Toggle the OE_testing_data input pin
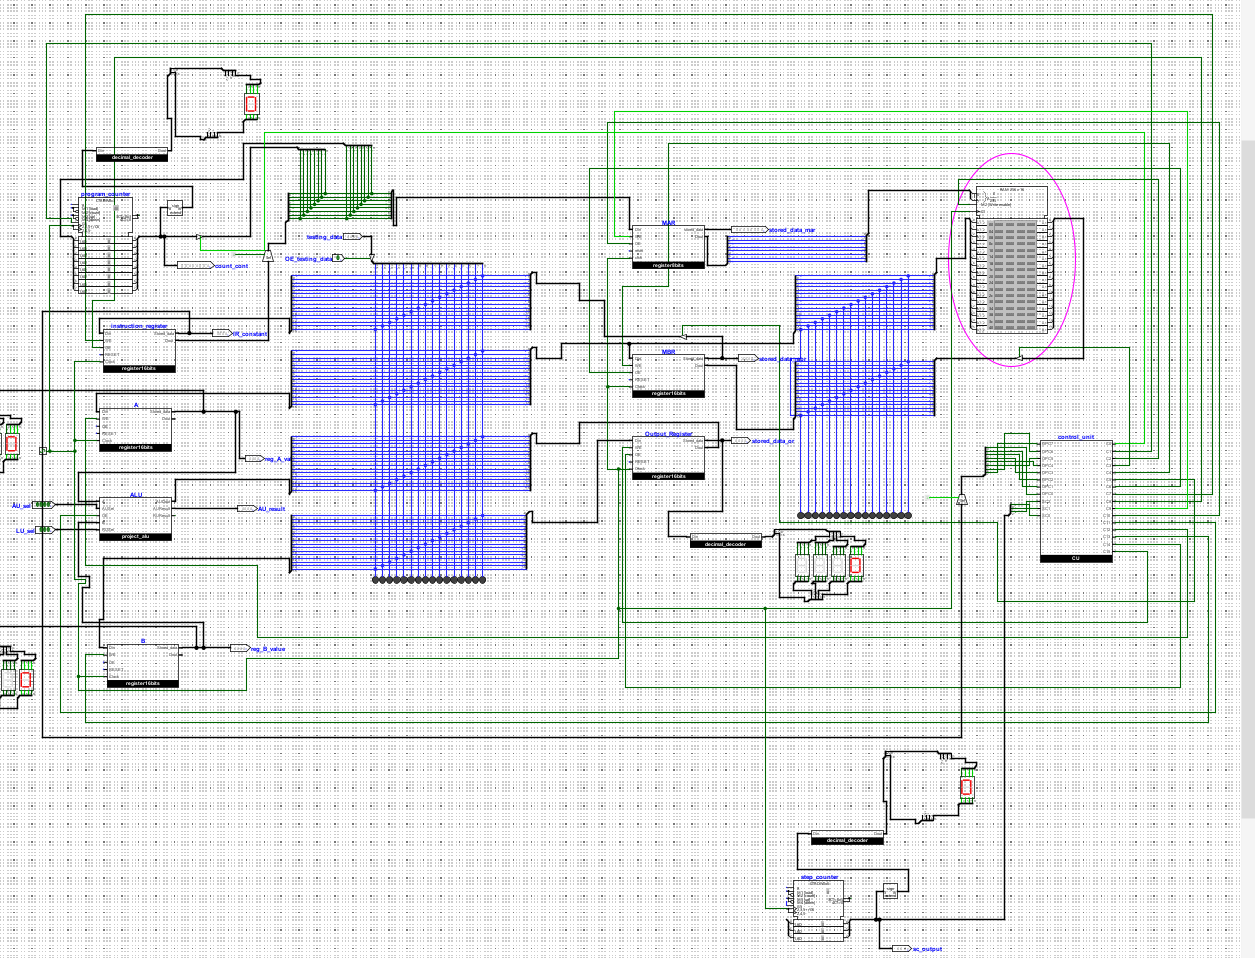 click(x=338, y=258)
